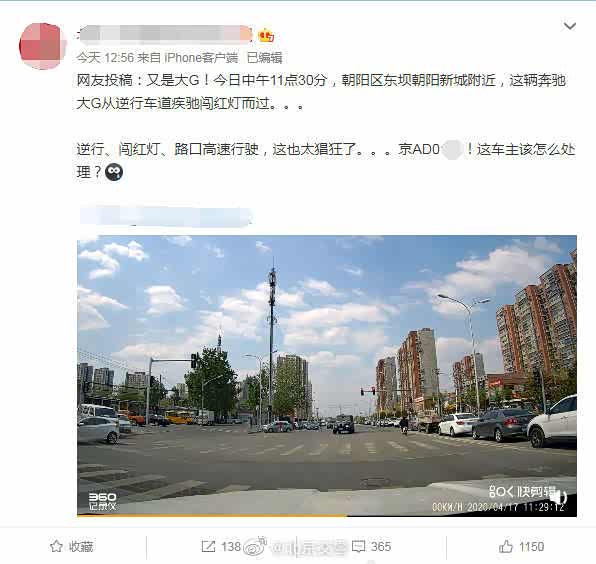
Task: Play the dashcam video thumbnail
Action: pos(327,375)
